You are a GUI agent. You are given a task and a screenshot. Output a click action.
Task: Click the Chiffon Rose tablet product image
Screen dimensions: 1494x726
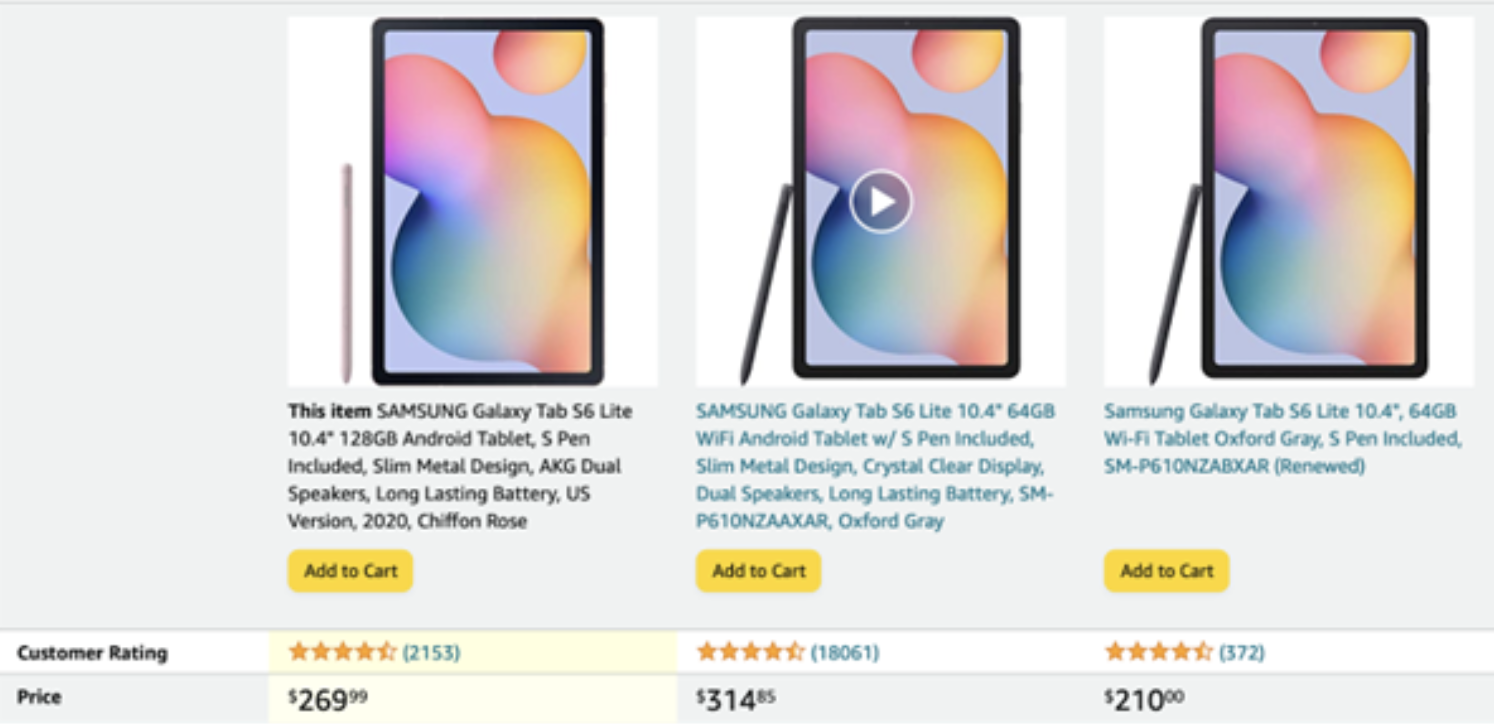(x=472, y=202)
